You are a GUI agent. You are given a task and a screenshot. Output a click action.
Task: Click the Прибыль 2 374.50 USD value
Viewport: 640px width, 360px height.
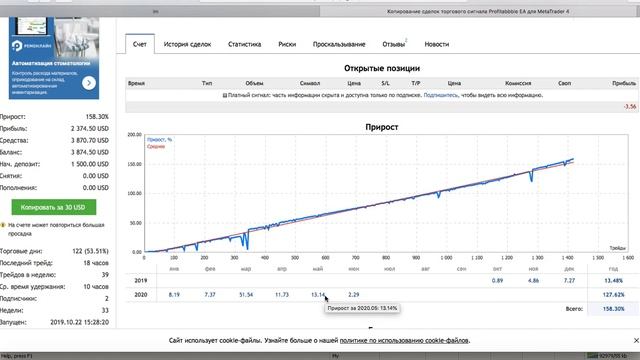tap(90, 129)
